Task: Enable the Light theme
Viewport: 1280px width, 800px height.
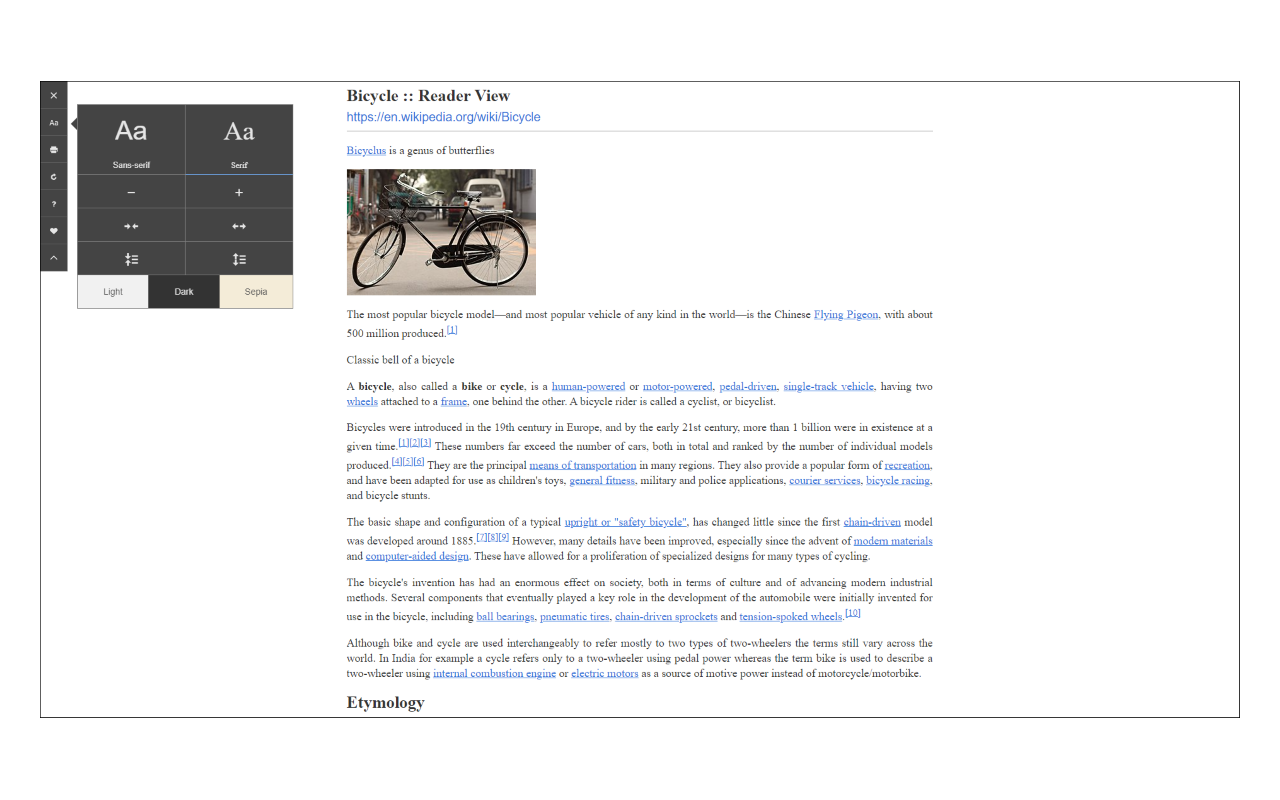Action: click(x=112, y=291)
